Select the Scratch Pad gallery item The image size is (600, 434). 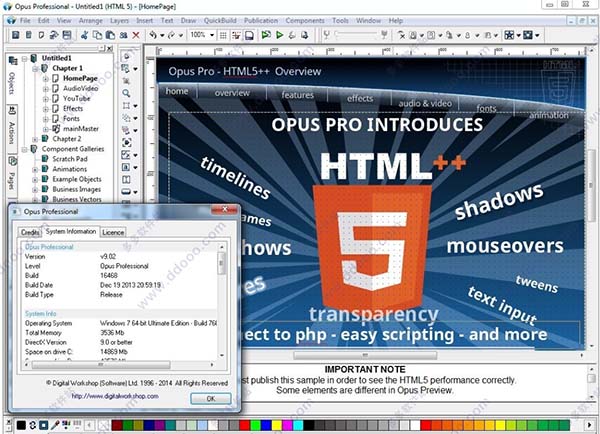(70, 159)
